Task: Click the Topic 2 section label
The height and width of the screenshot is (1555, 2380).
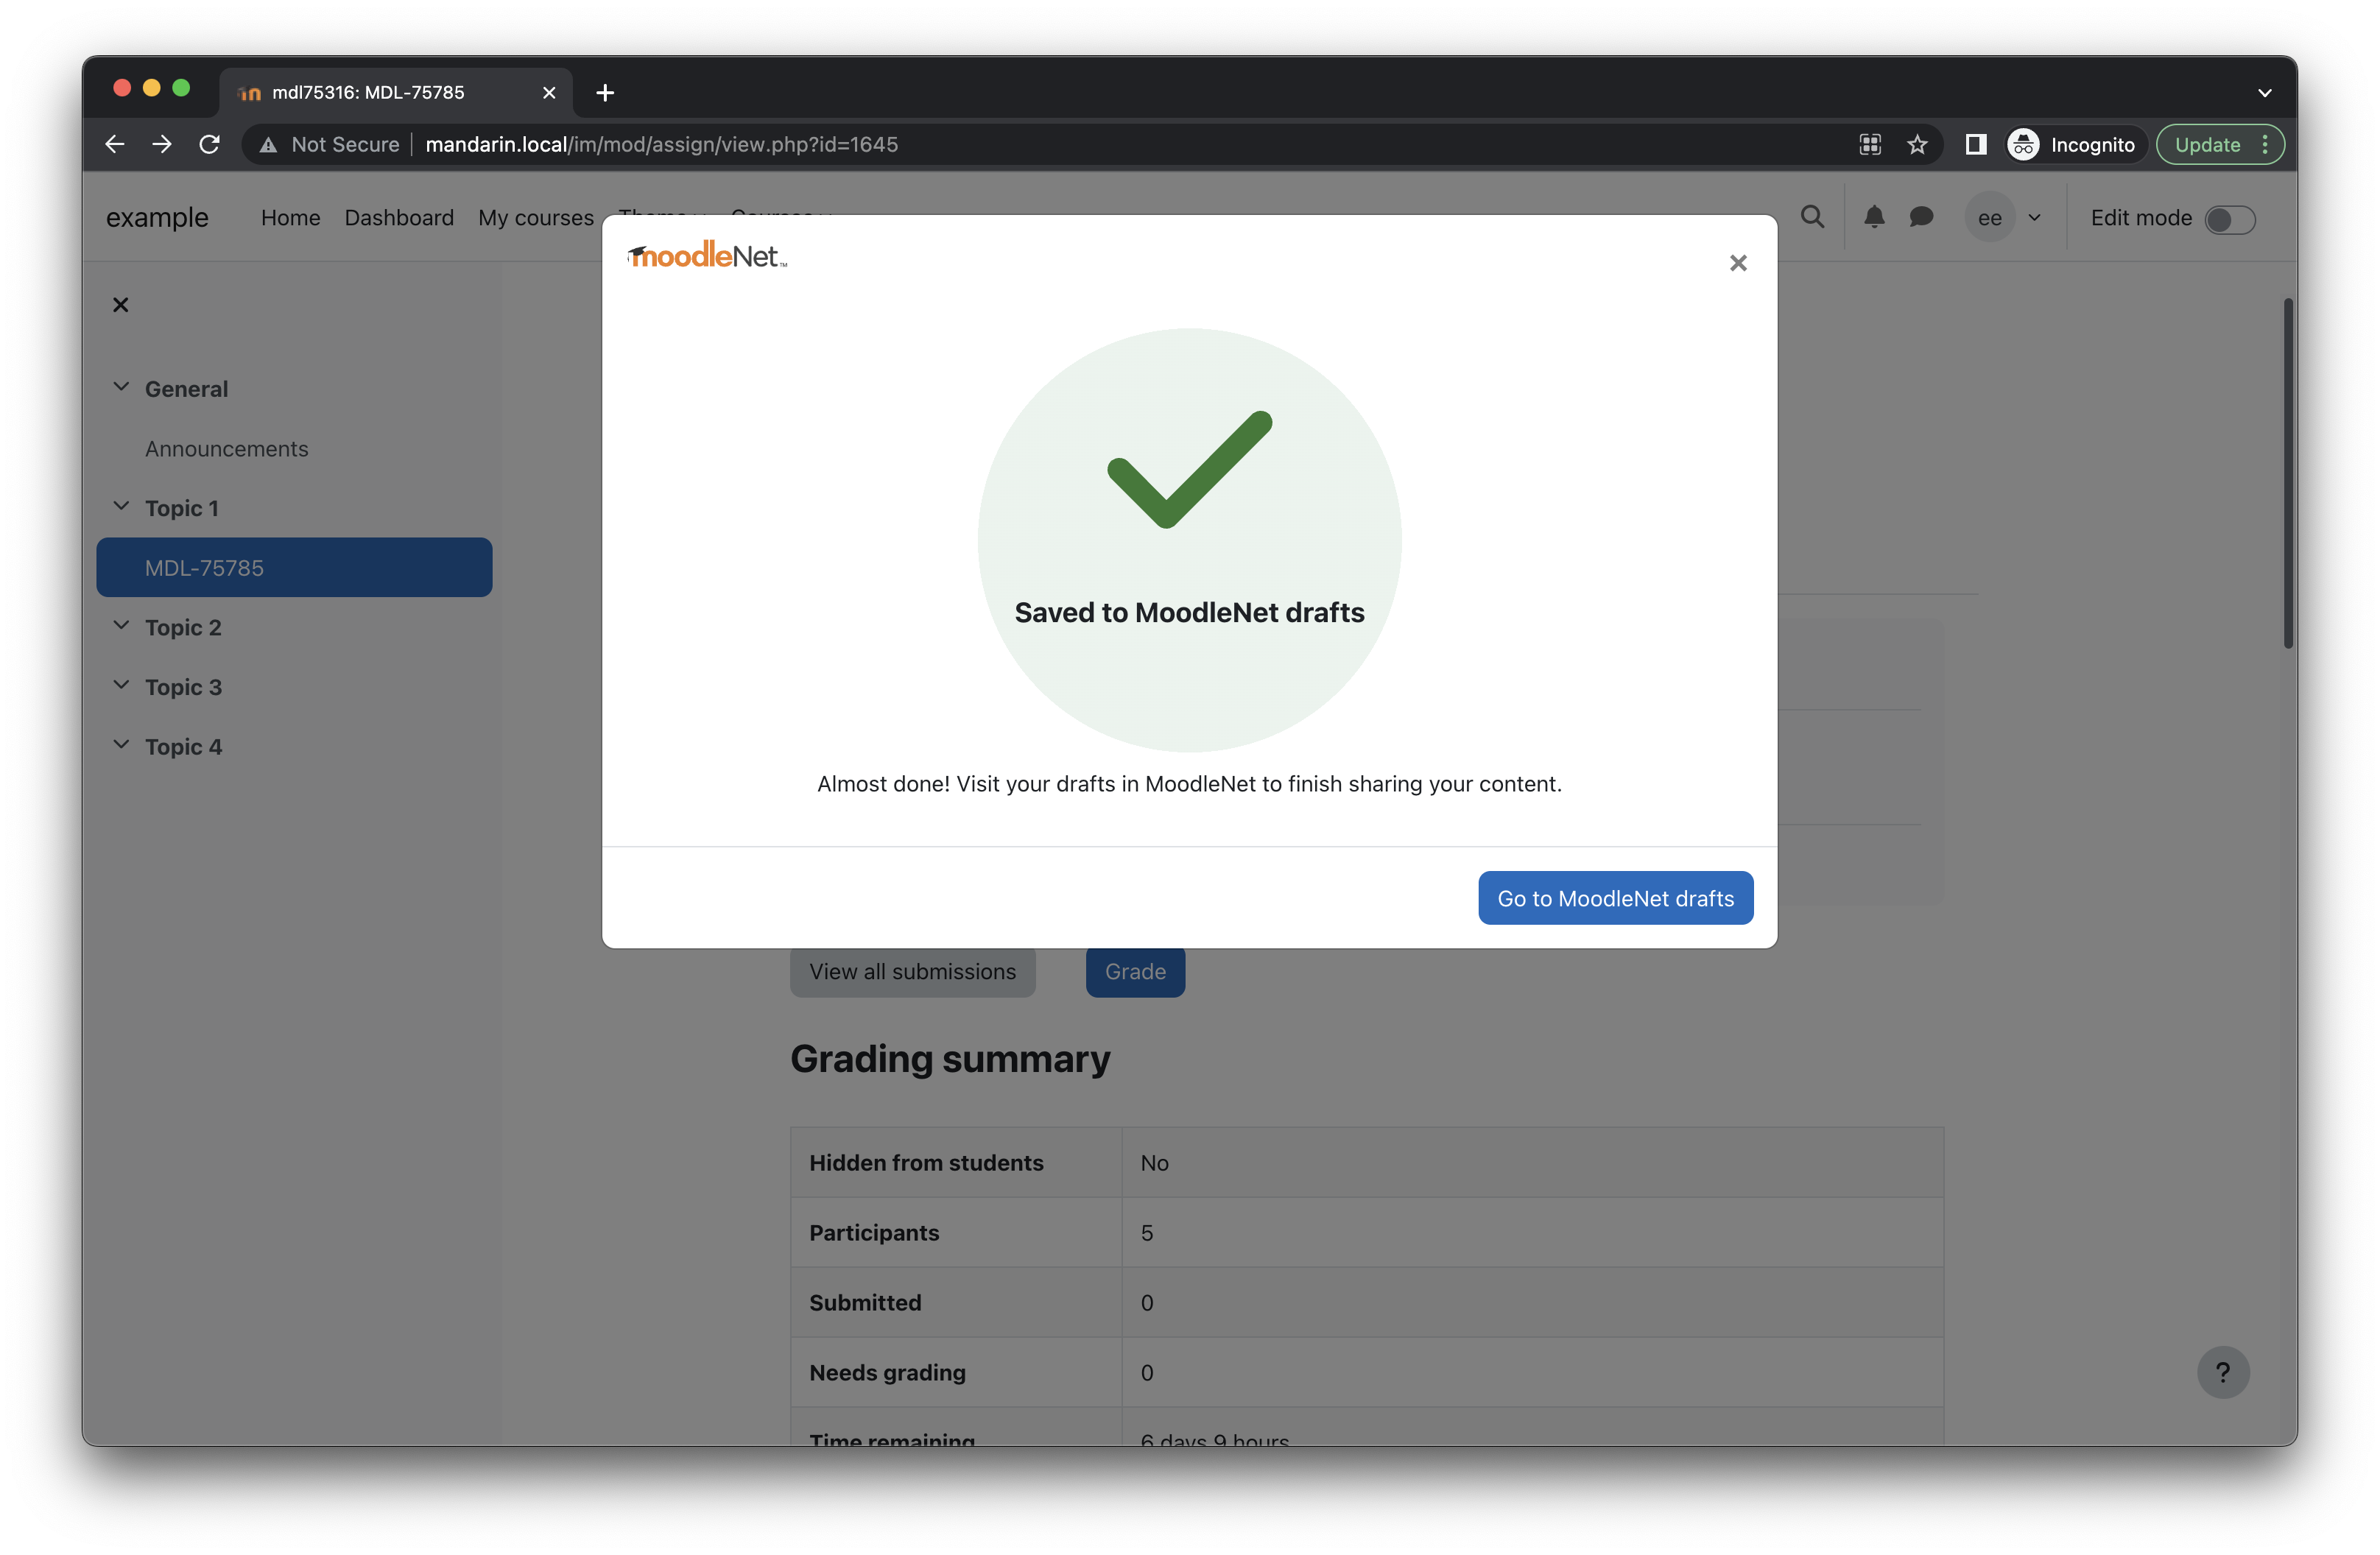Action: pyautogui.click(x=183, y=628)
